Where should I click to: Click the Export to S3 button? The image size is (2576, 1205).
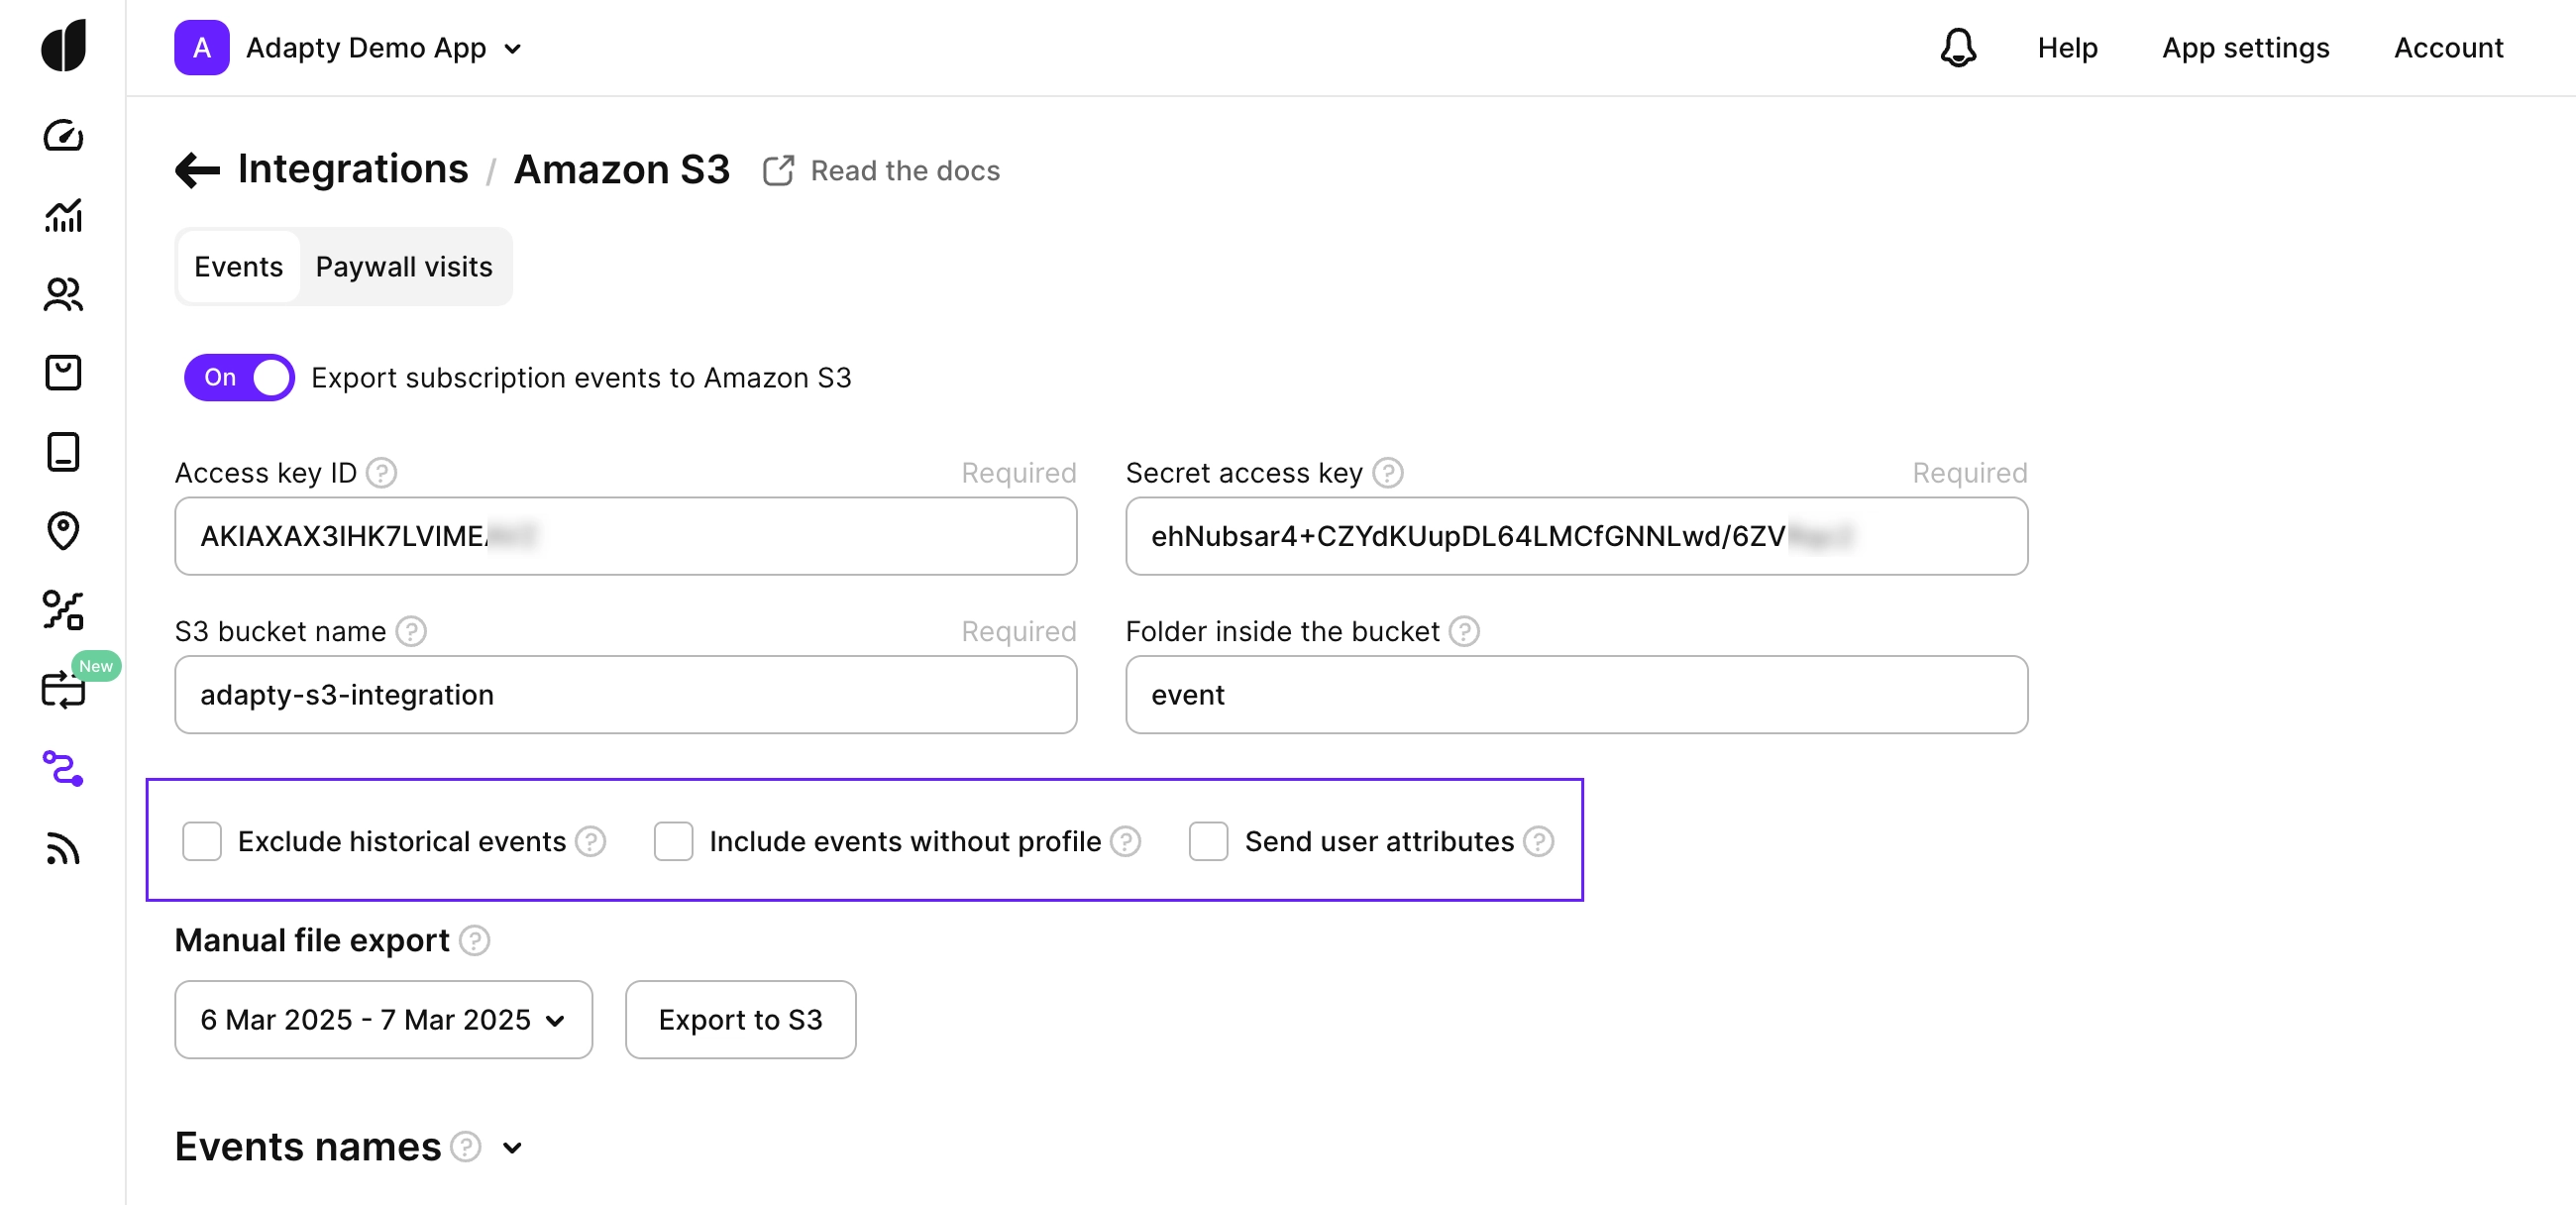coord(740,1019)
